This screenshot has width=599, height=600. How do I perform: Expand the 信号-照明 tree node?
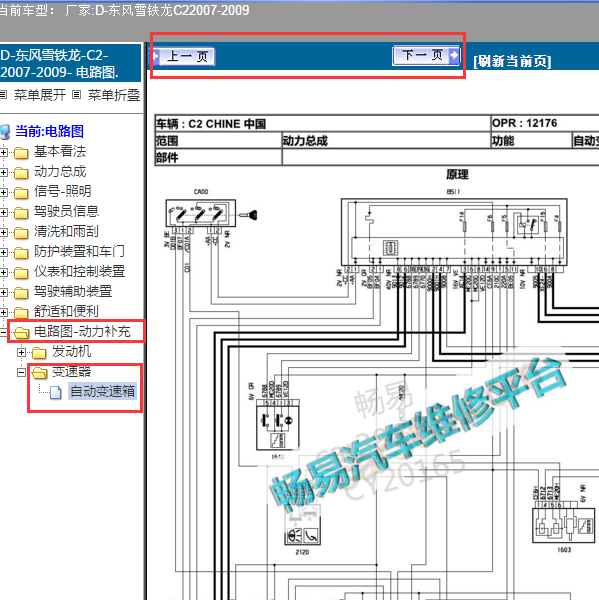(3, 192)
